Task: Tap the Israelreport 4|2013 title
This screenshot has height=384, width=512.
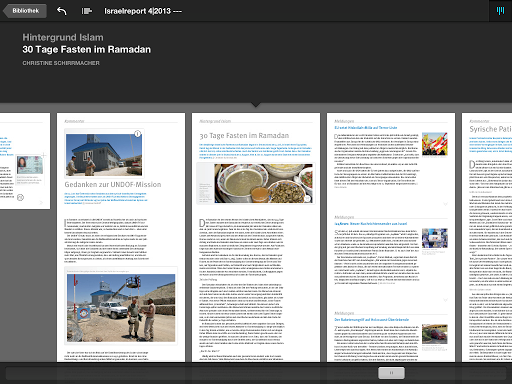Action: [x=143, y=11]
